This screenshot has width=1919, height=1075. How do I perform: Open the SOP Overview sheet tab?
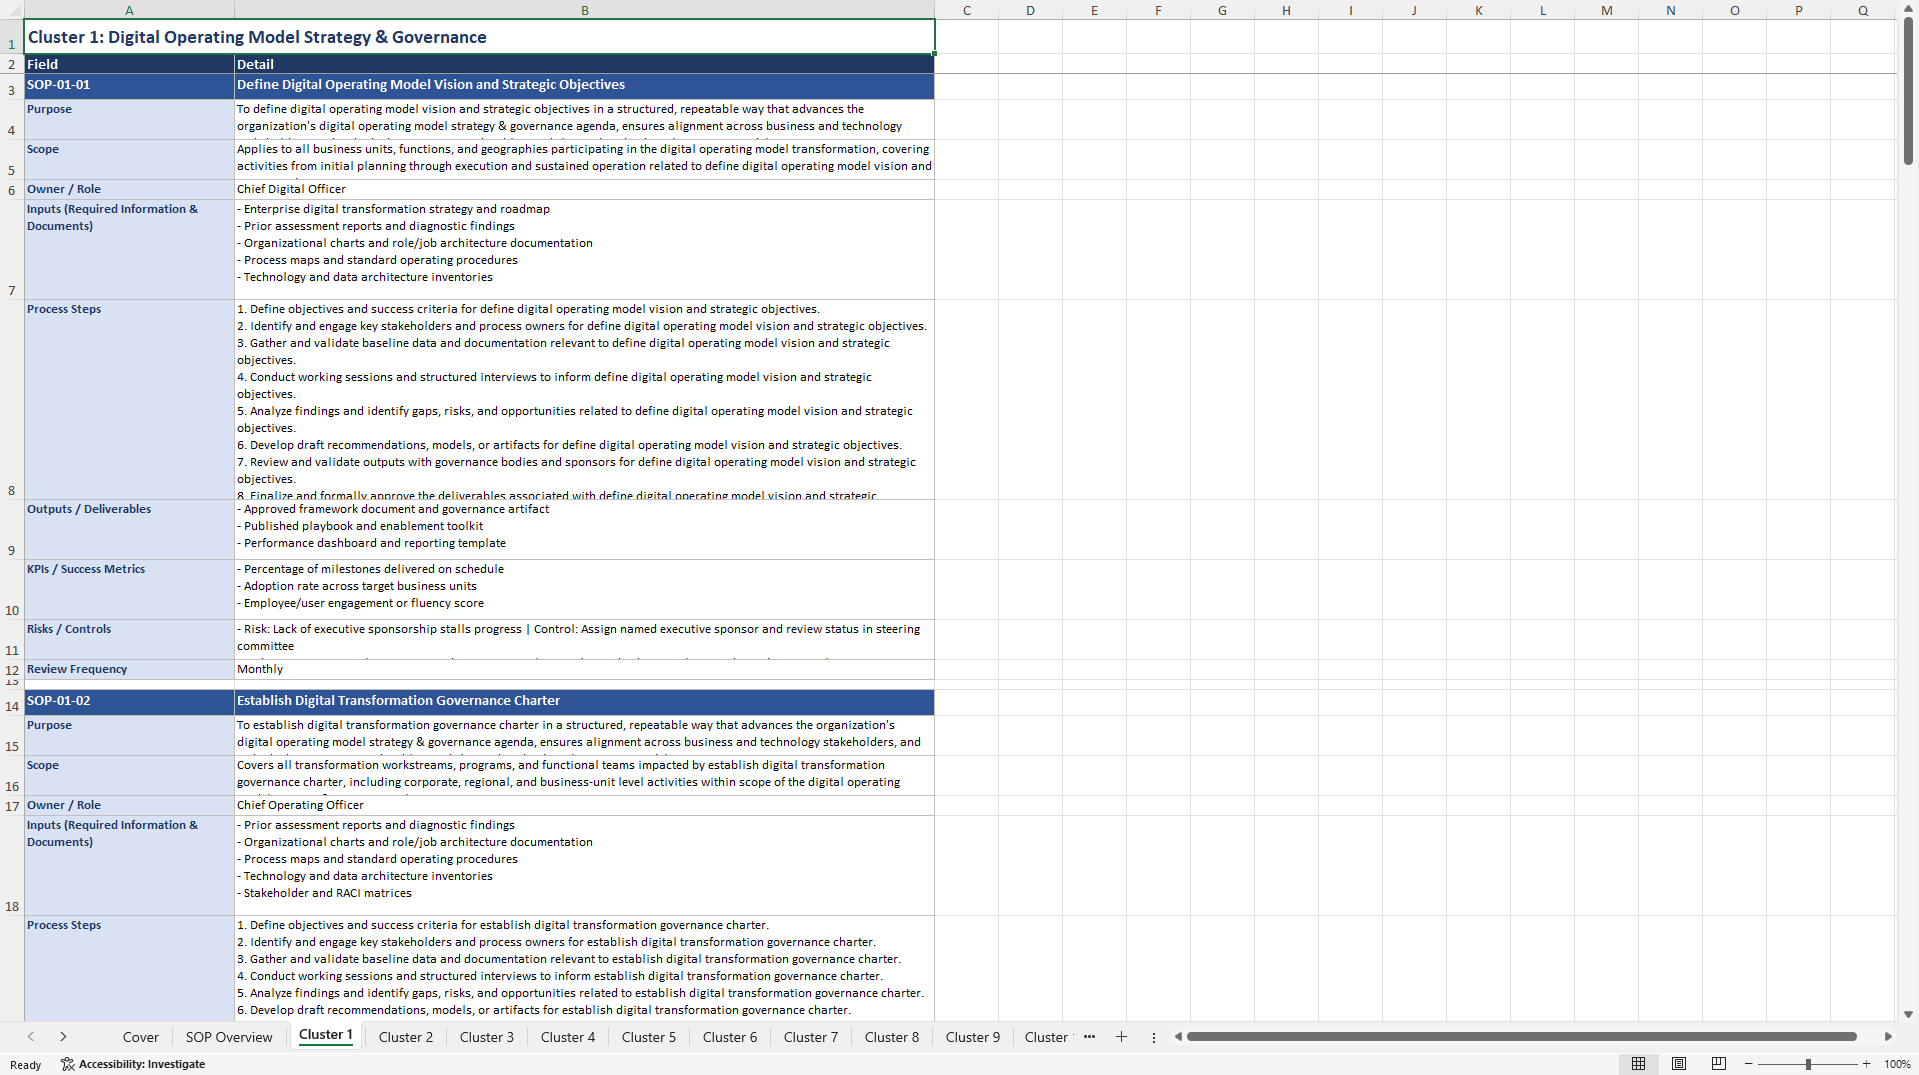[x=229, y=1037]
